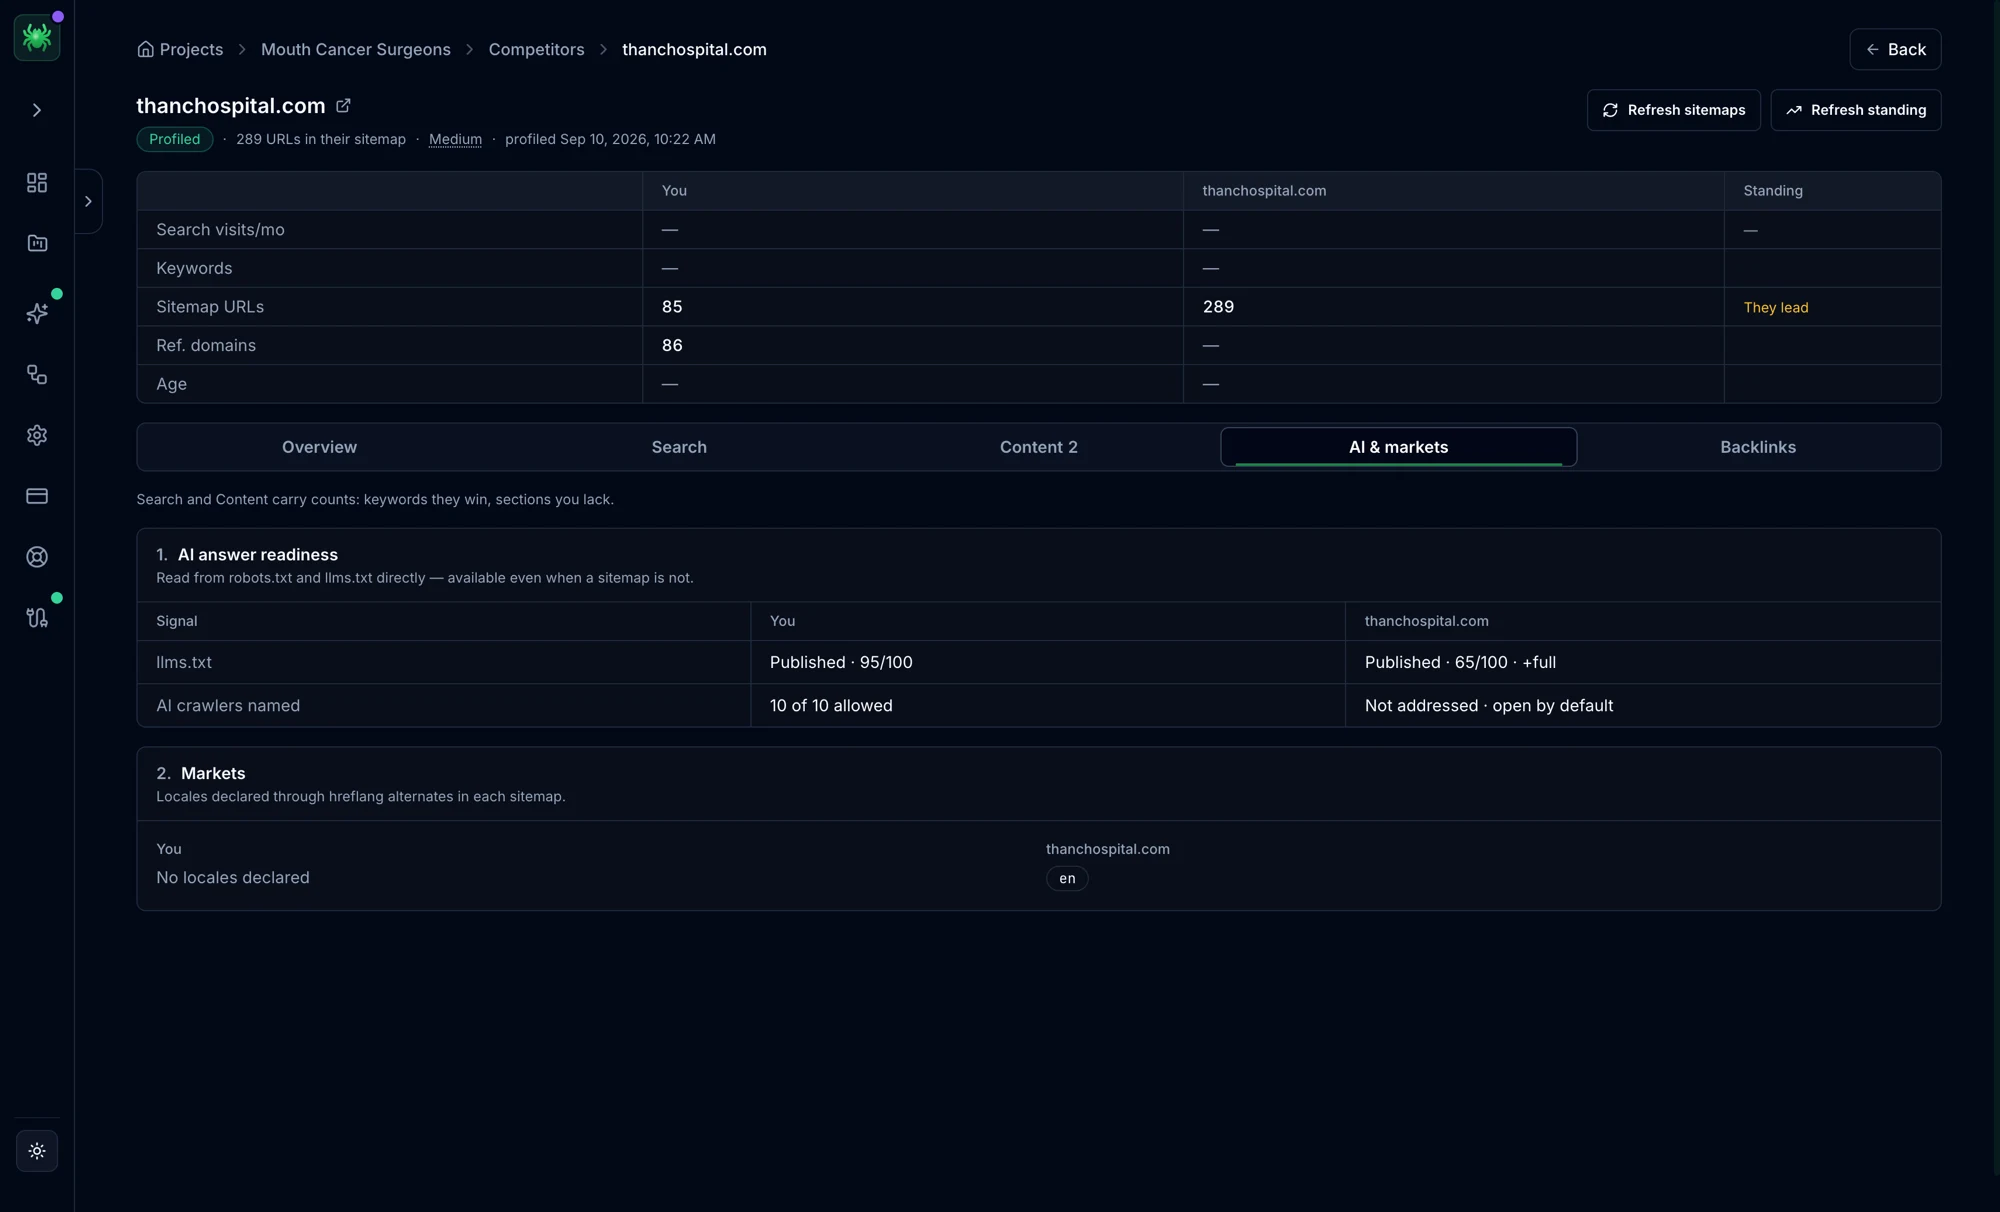Open the pull request compare sidebar icon
This screenshot has height=1212, width=2000.
pyautogui.click(x=37, y=618)
